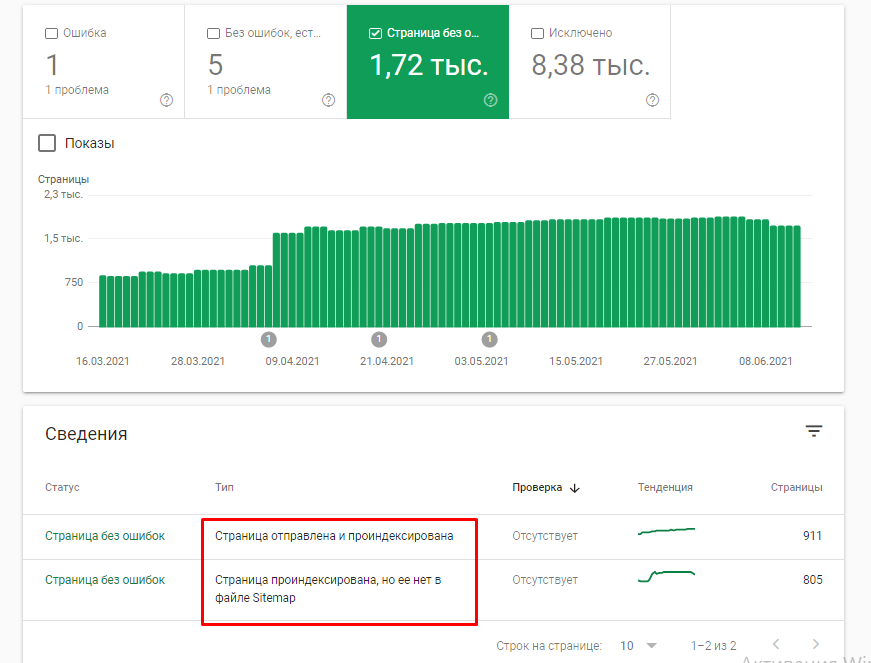Sort table by Страницы column header
The height and width of the screenshot is (663, 871).
pyautogui.click(x=796, y=488)
